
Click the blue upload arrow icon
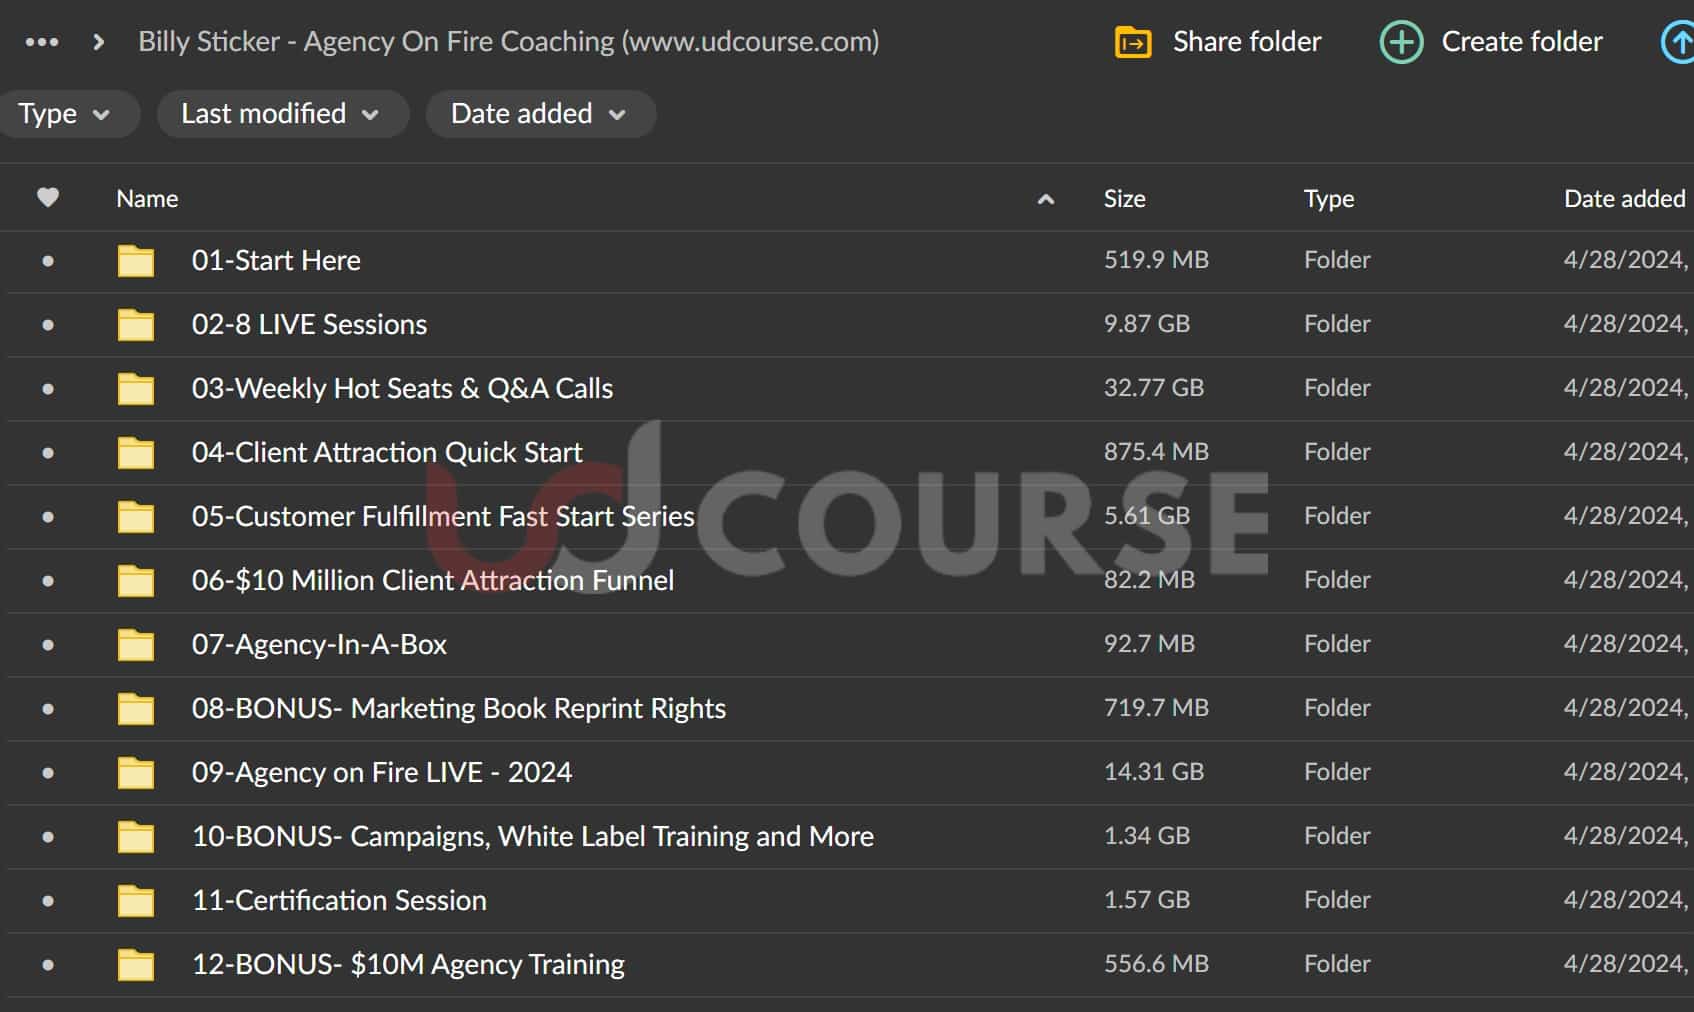(x=1678, y=42)
